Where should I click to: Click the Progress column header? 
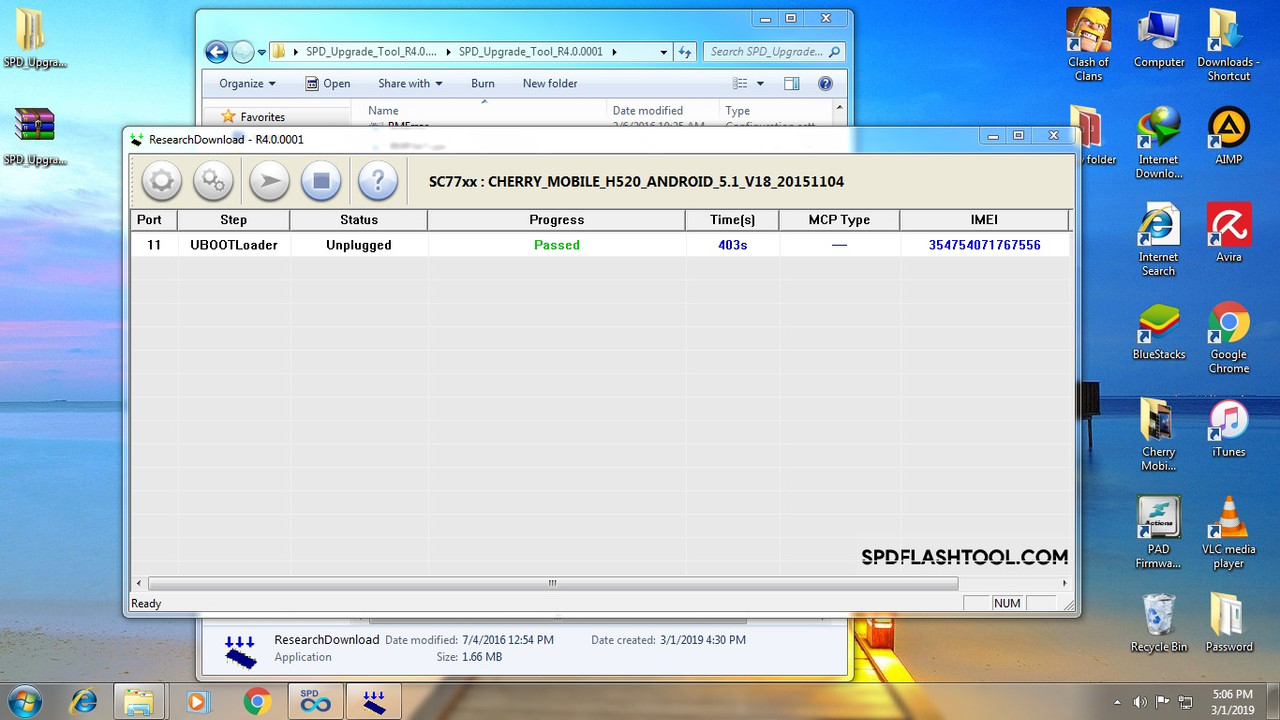coord(557,220)
